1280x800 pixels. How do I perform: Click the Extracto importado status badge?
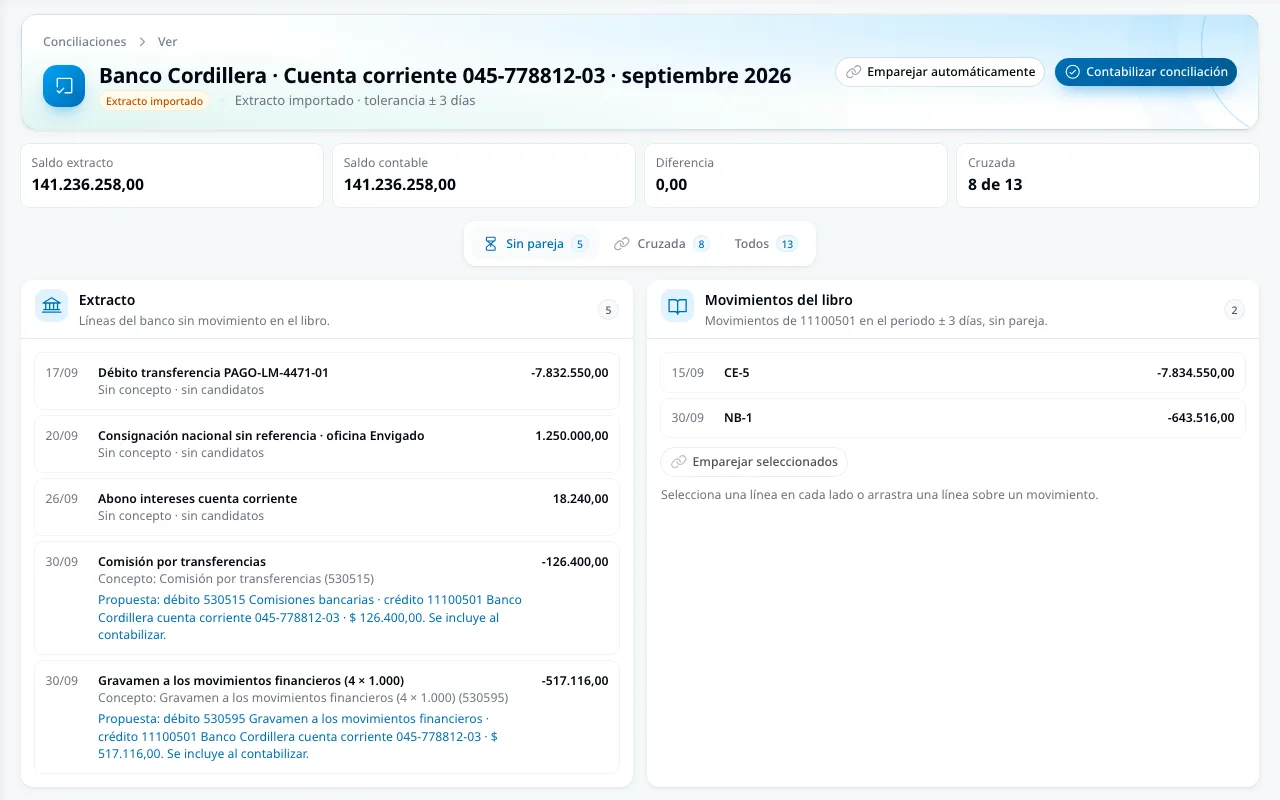tap(154, 101)
